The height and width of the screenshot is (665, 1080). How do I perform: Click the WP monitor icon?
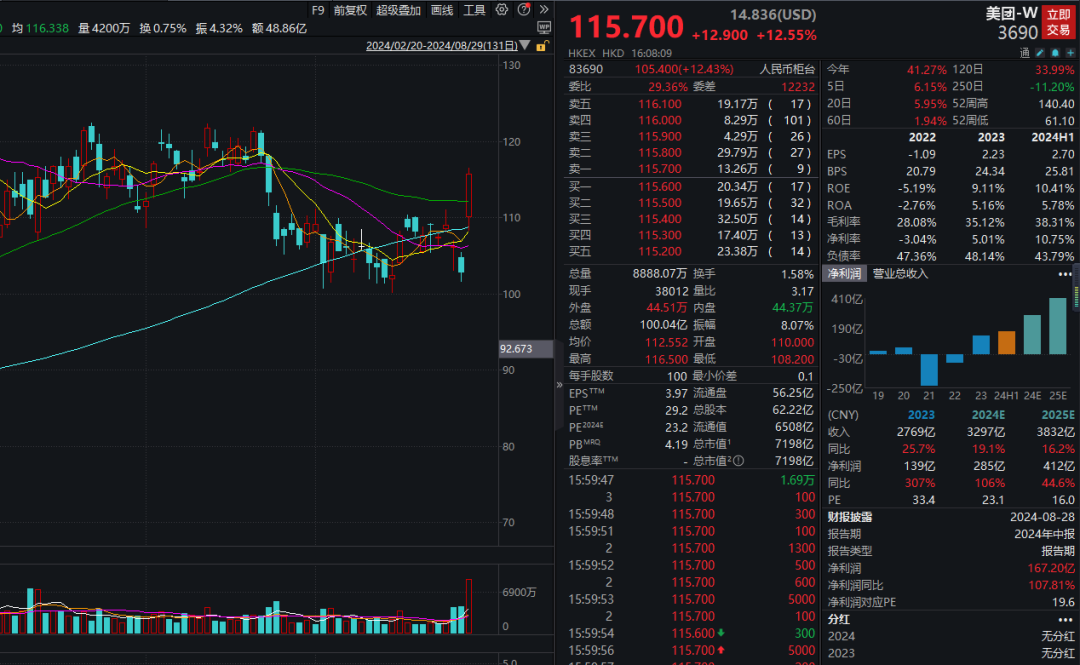pos(543,27)
